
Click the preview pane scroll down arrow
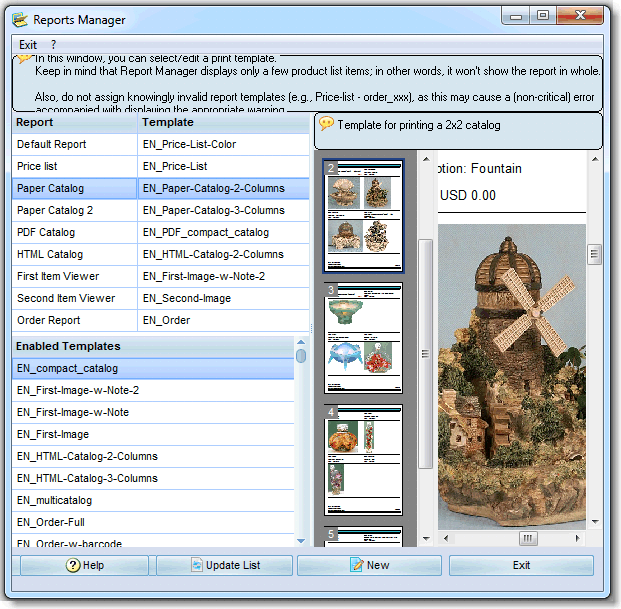(x=595, y=522)
